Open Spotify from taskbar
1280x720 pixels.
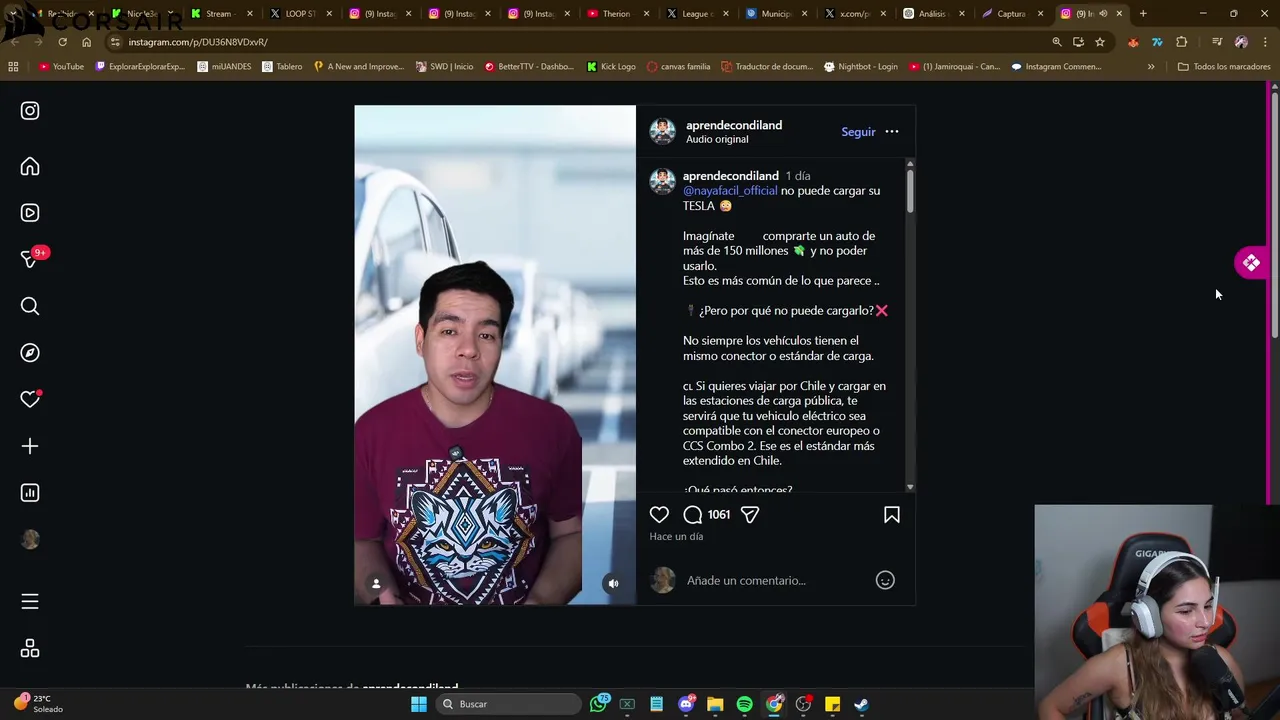(744, 704)
